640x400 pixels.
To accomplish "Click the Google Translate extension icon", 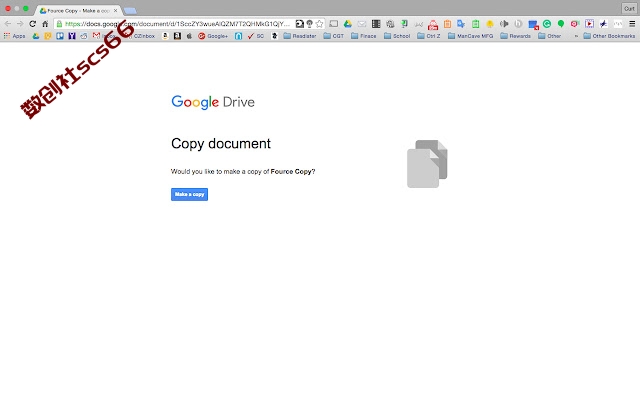I will [x=461, y=24].
